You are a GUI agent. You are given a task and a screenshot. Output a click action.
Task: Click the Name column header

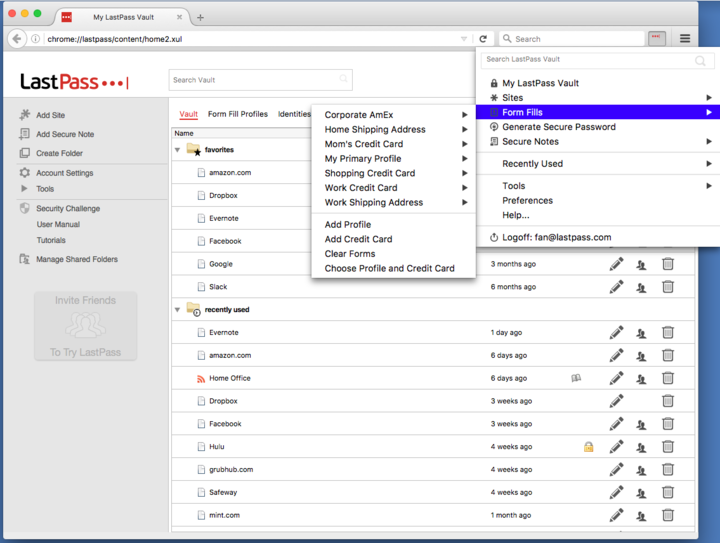point(184,133)
